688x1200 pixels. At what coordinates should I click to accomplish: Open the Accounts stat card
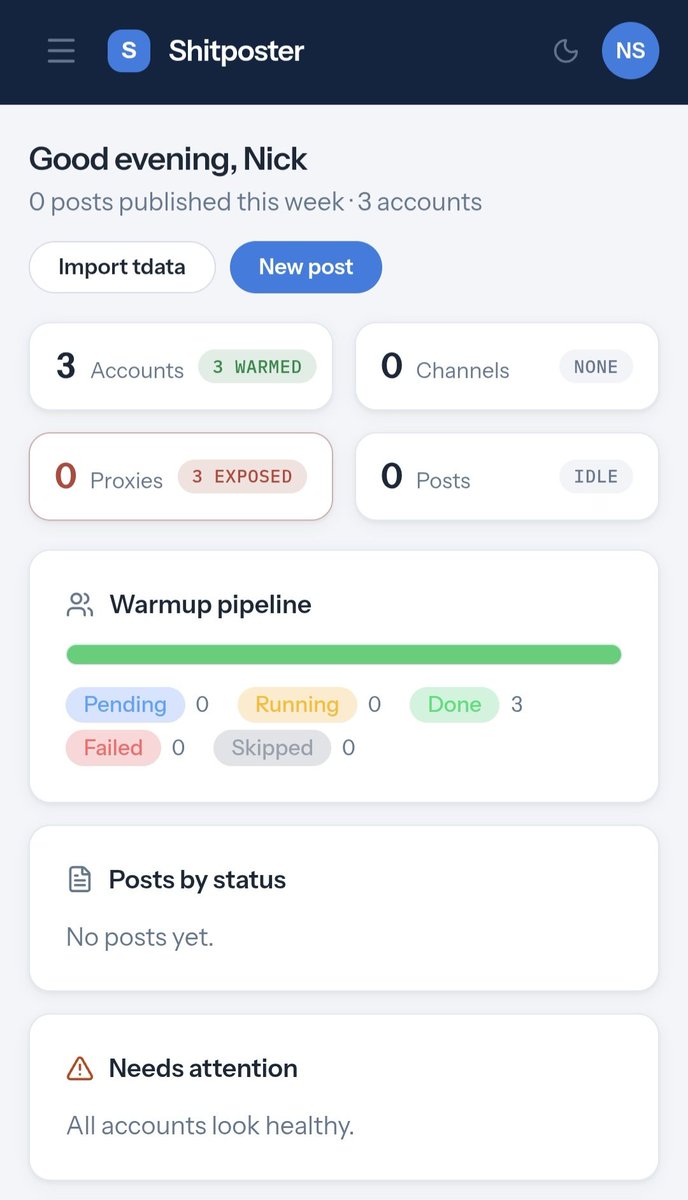click(x=181, y=367)
